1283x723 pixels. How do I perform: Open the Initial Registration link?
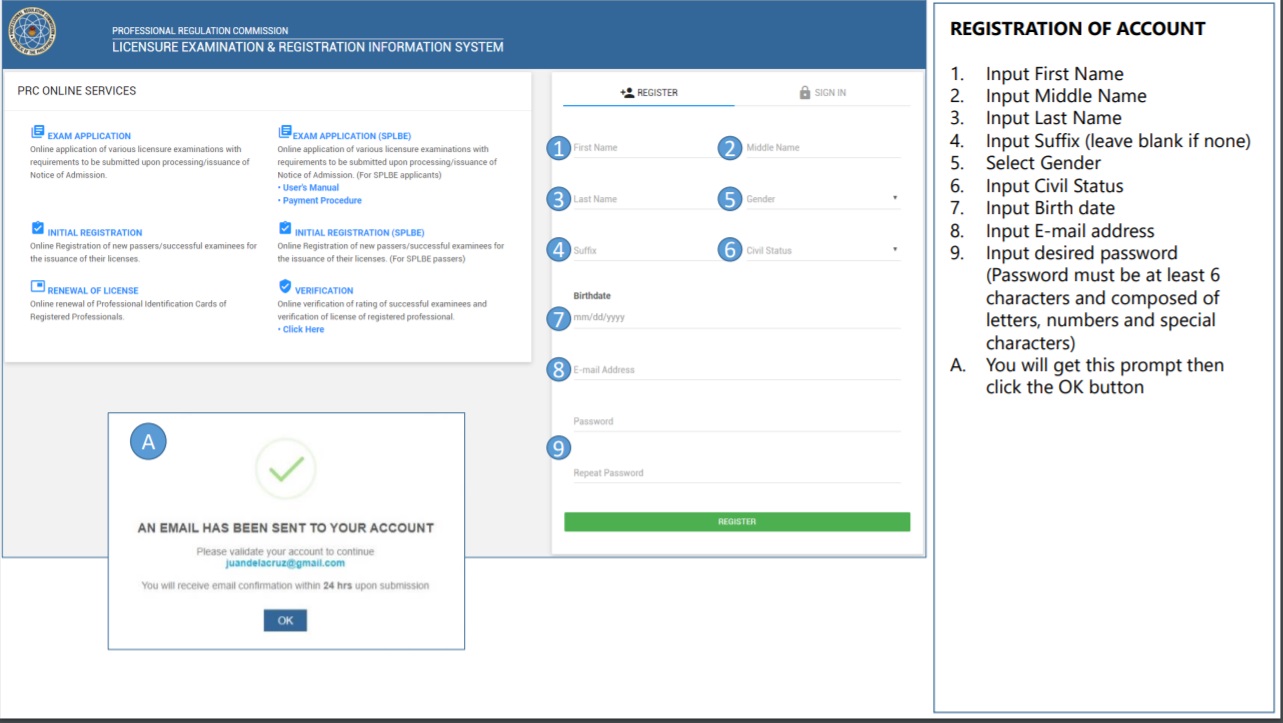click(95, 233)
